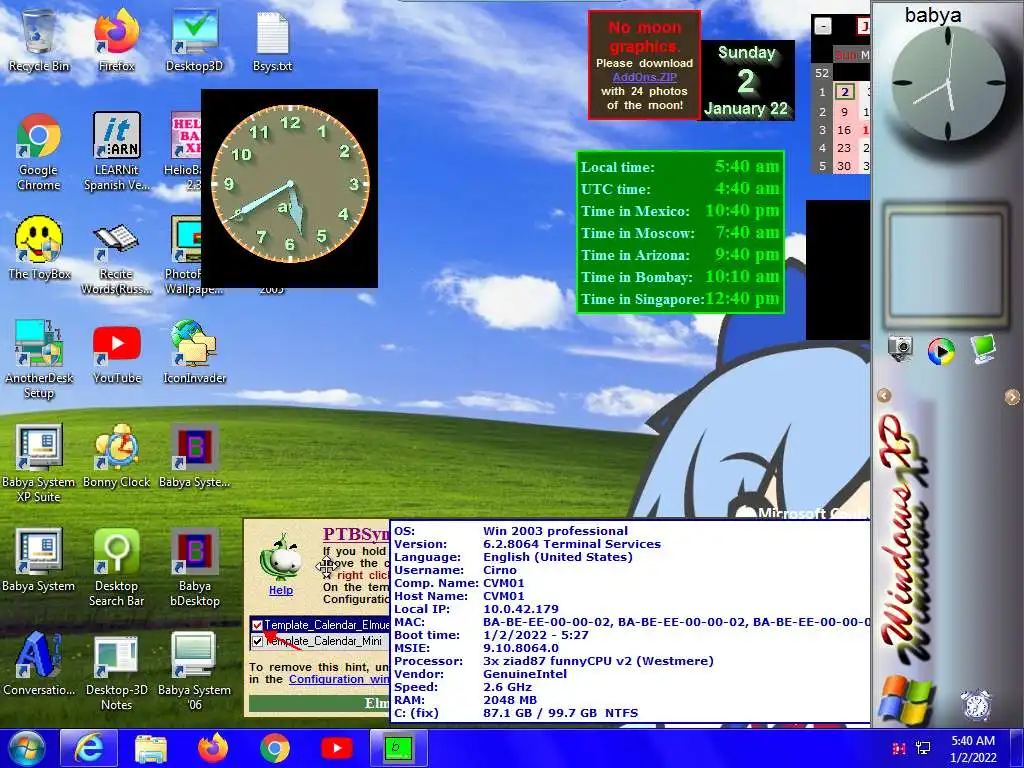Screen dimensions: 1024x768
Task: Click the Firefox taskbar button
Action: point(213,748)
